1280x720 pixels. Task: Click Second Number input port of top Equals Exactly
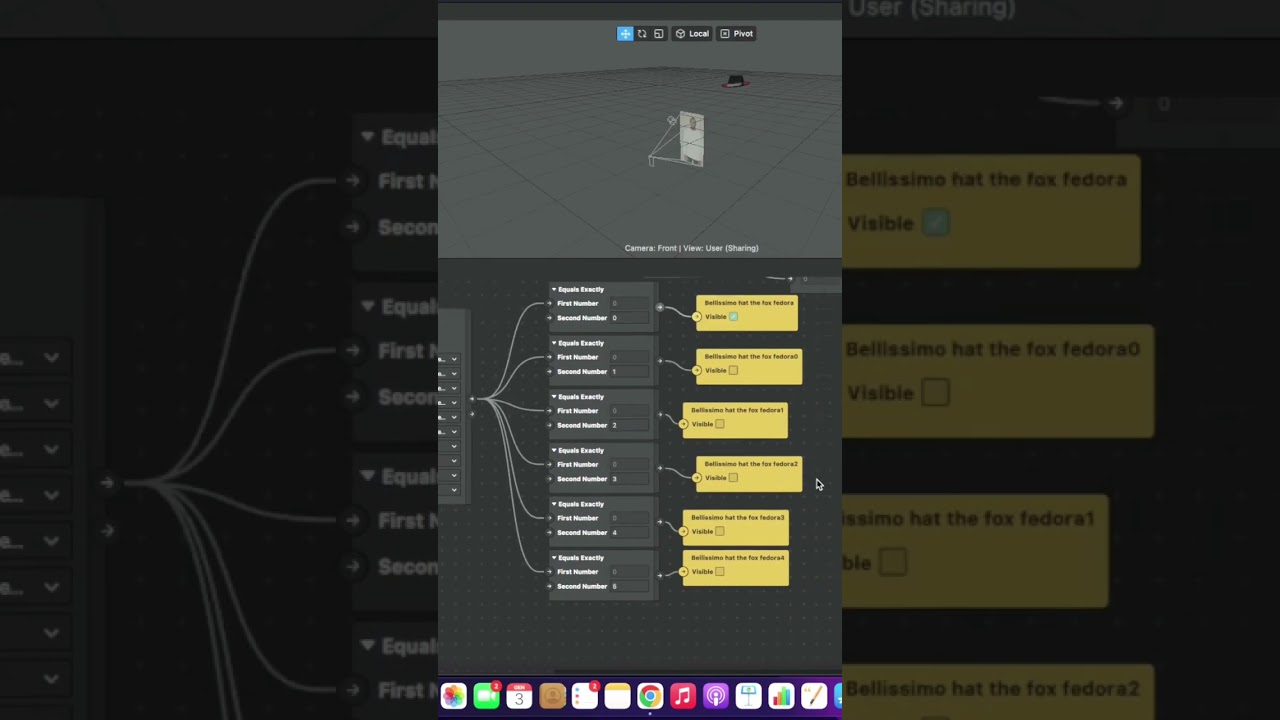[x=550, y=318]
